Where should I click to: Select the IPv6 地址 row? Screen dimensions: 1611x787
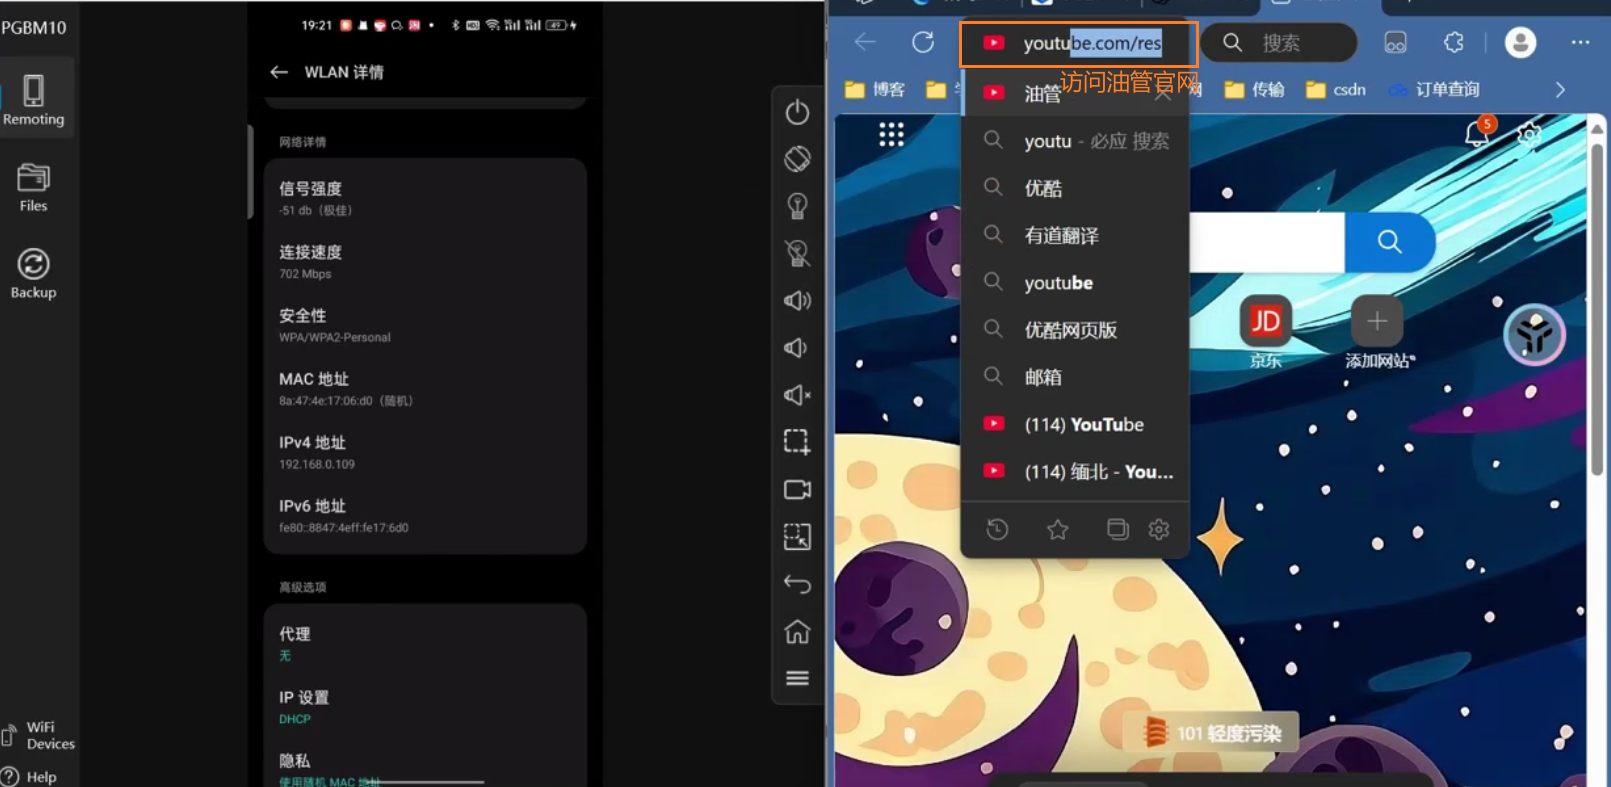tap(425, 516)
